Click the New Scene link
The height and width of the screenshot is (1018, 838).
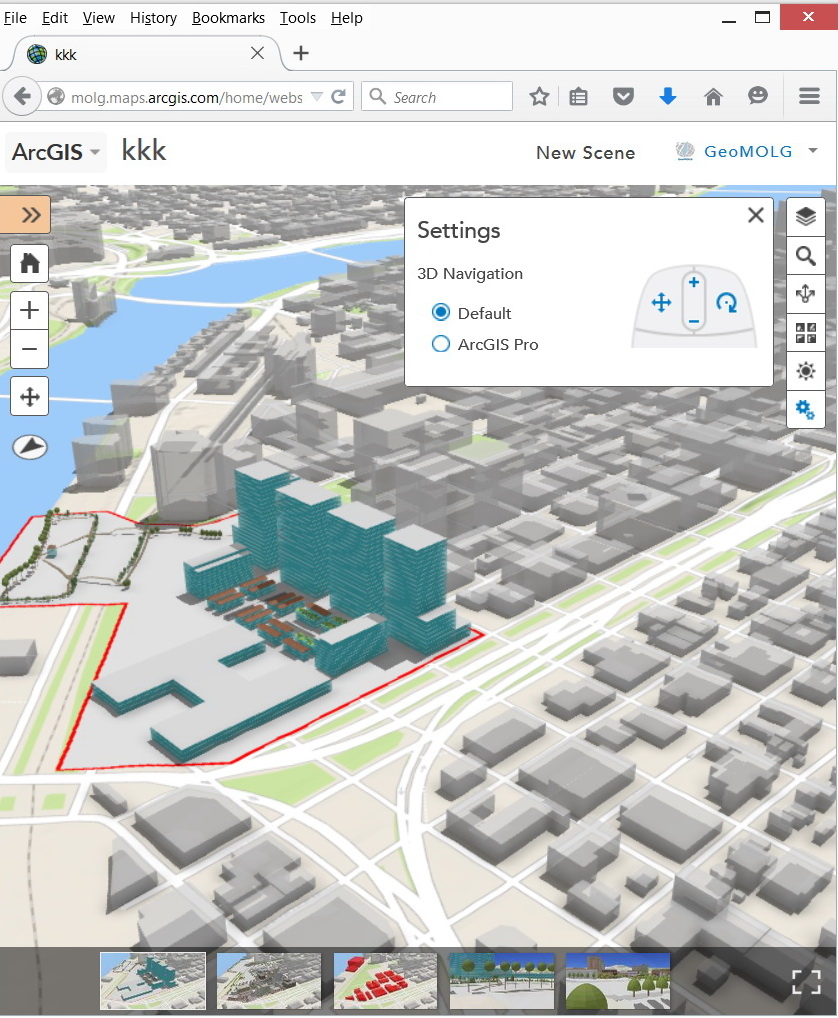[x=585, y=153]
